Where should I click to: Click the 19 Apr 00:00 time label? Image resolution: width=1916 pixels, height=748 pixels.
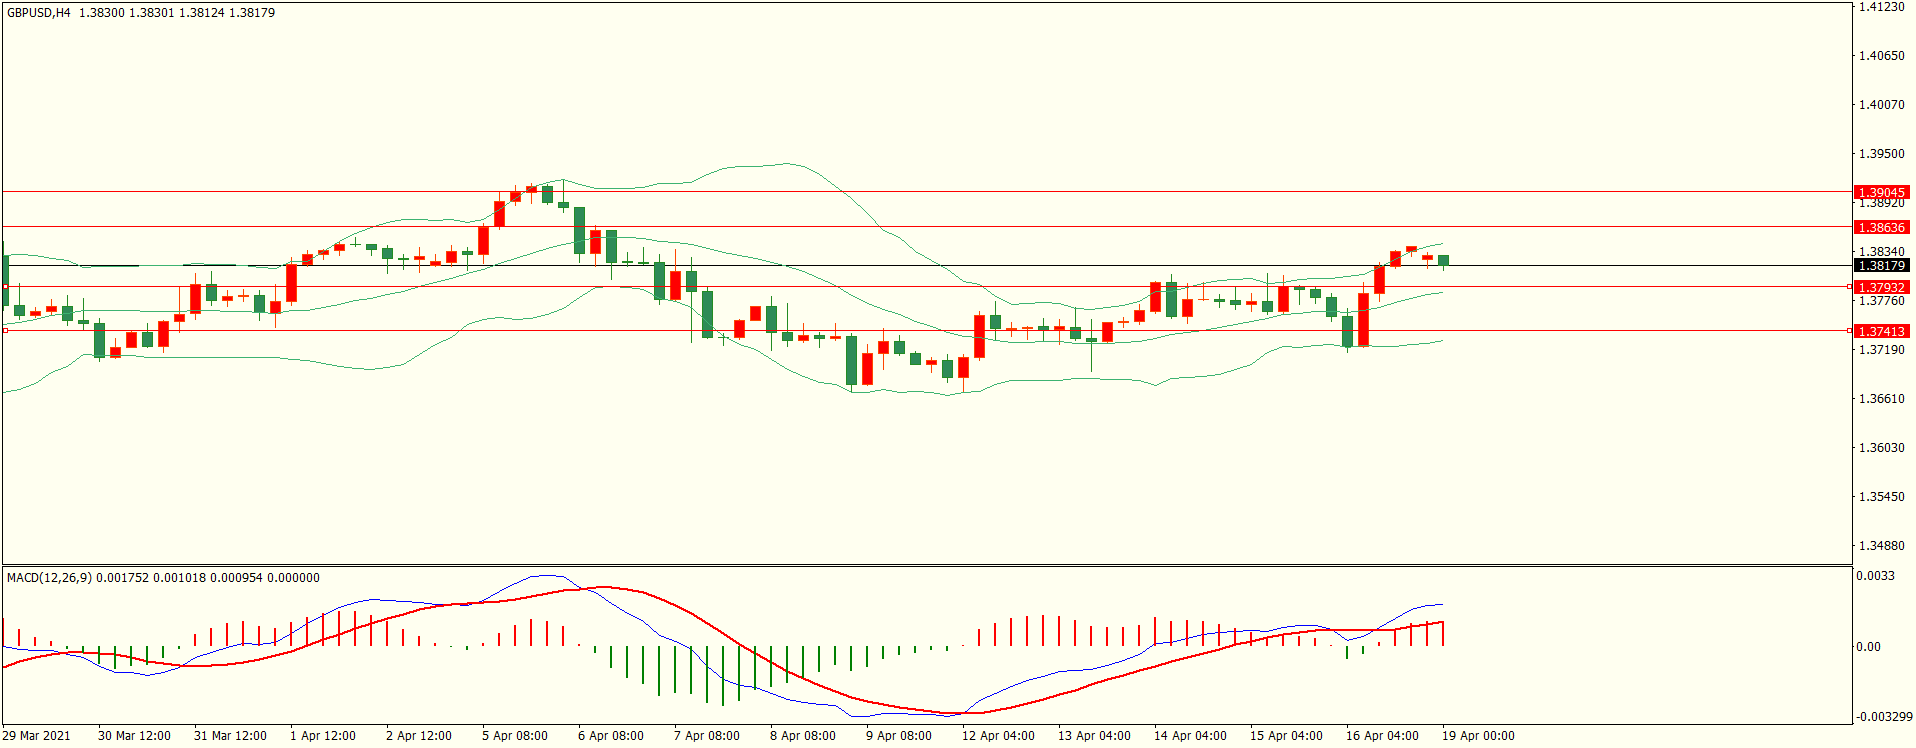pyautogui.click(x=1478, y=735)
